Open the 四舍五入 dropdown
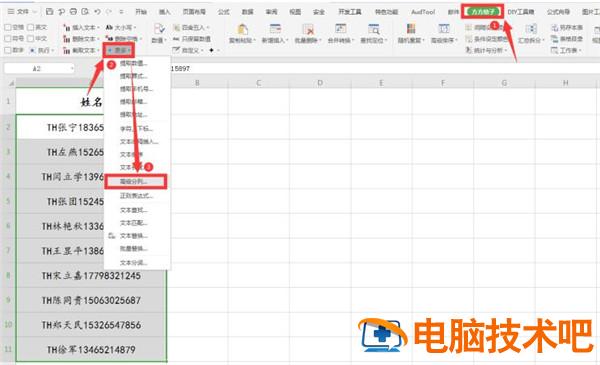Image resolution: width=600 pixels, height=365 pixels. 191,28
